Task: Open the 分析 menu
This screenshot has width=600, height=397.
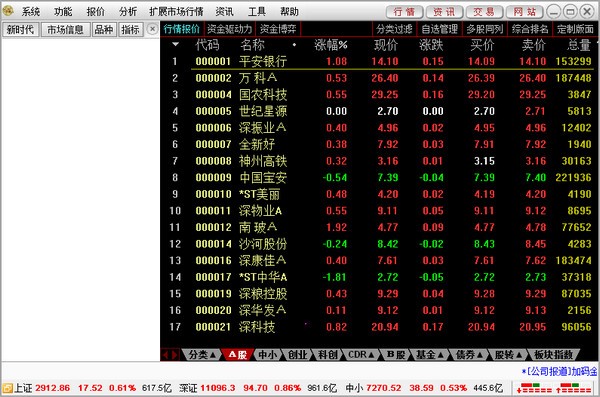Action: click(x=128, y=12)
